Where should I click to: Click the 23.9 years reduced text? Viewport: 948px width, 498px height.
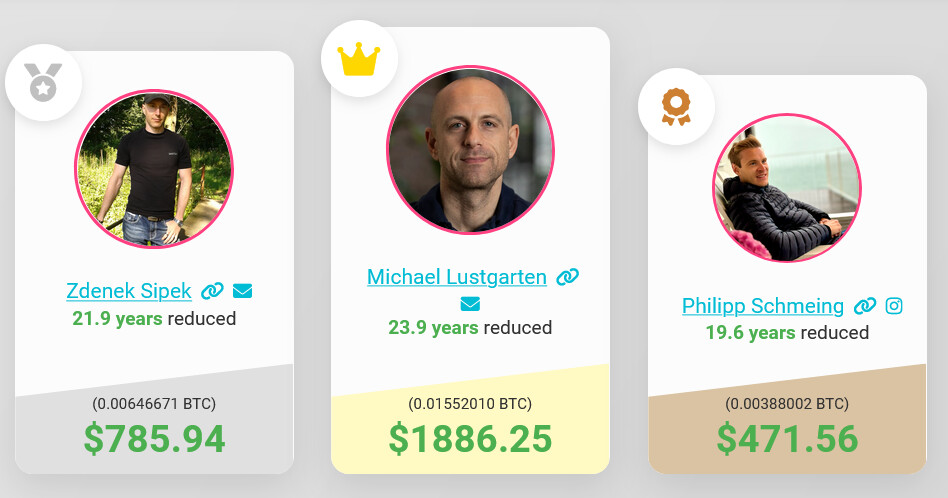(470, 328)
